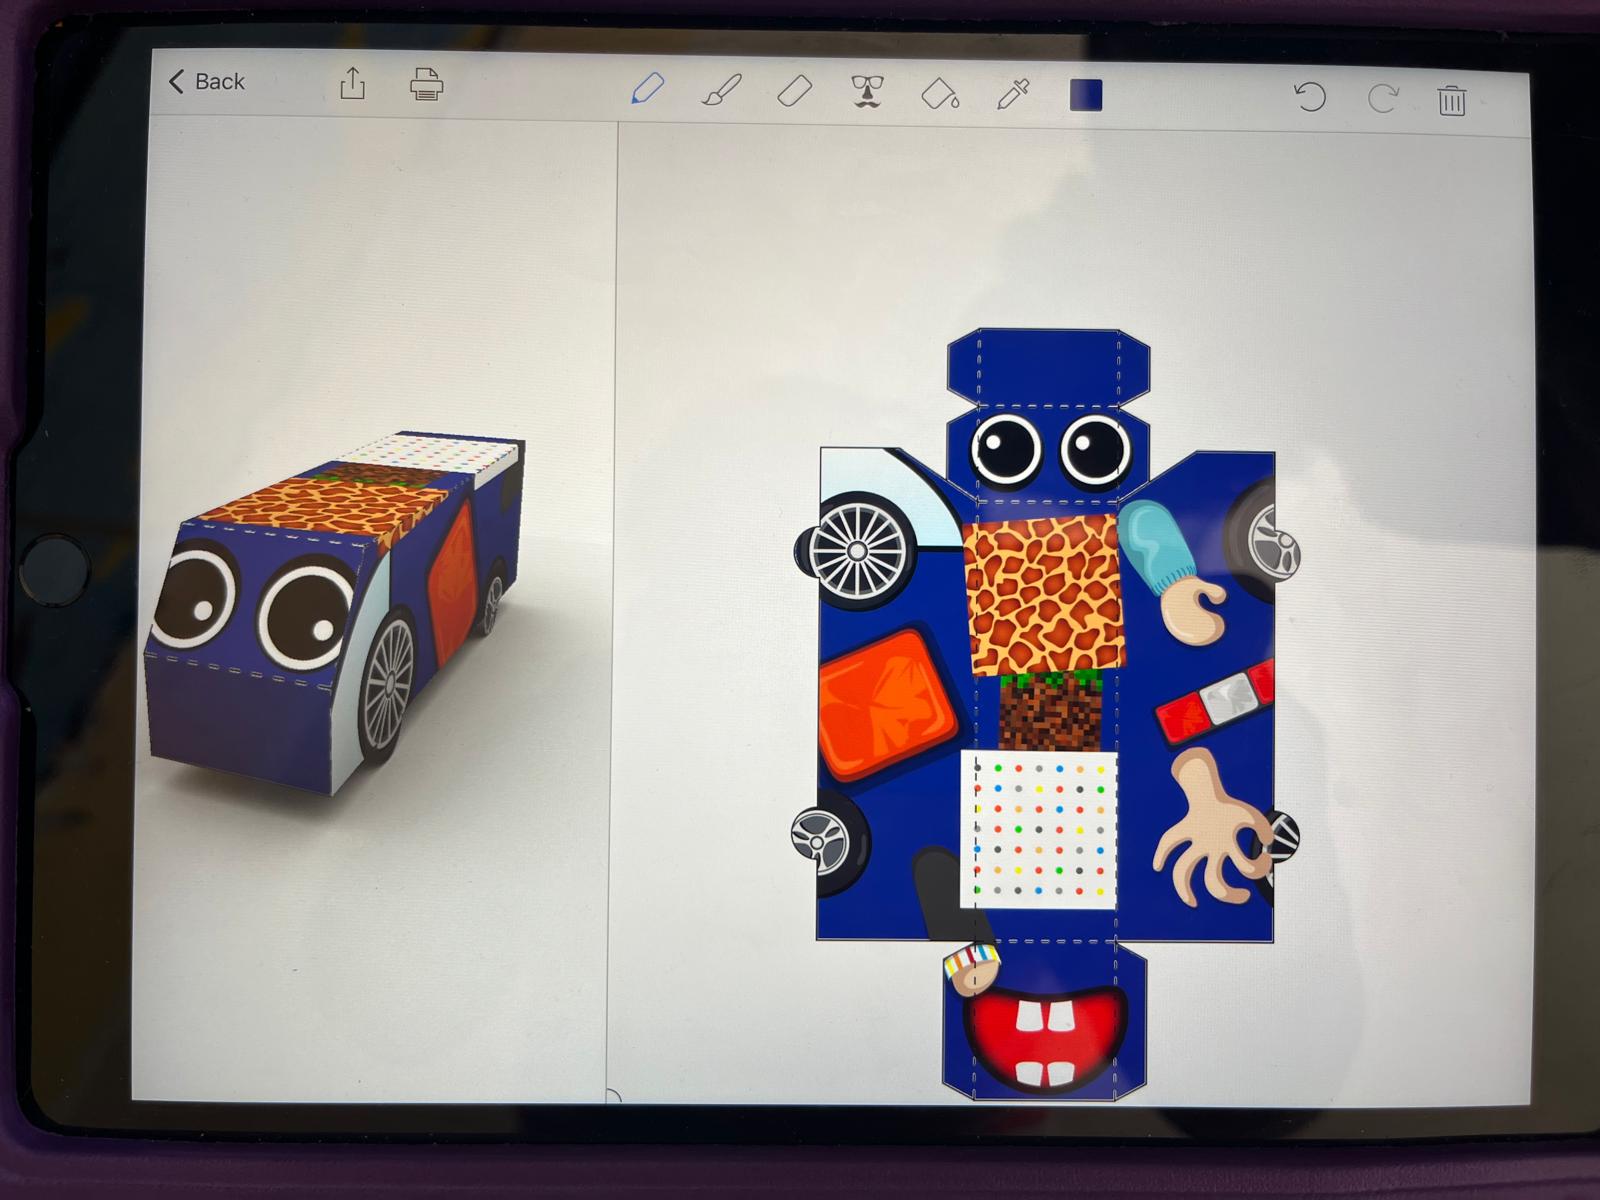Select the eraser tool
The height and width of the screenshot is (1200, 1600).
(x=795, y=92)
